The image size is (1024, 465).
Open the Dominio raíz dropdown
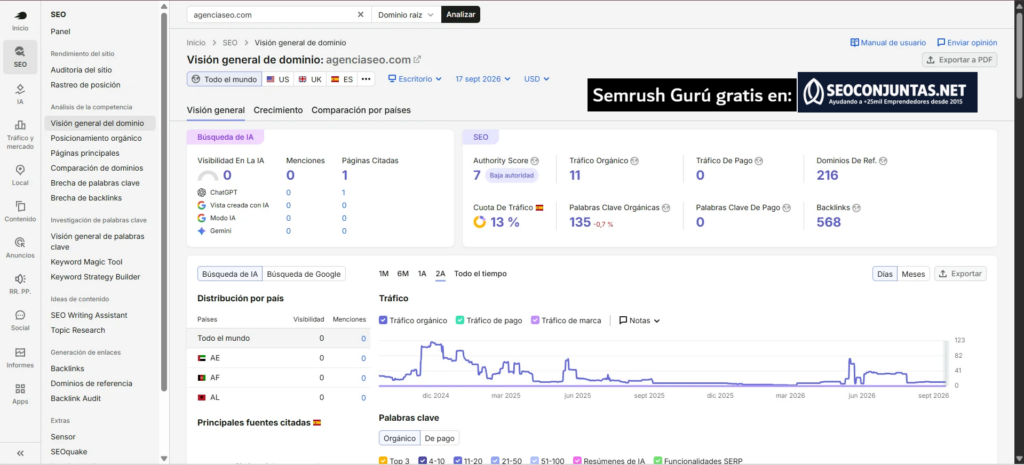point(406,14)
